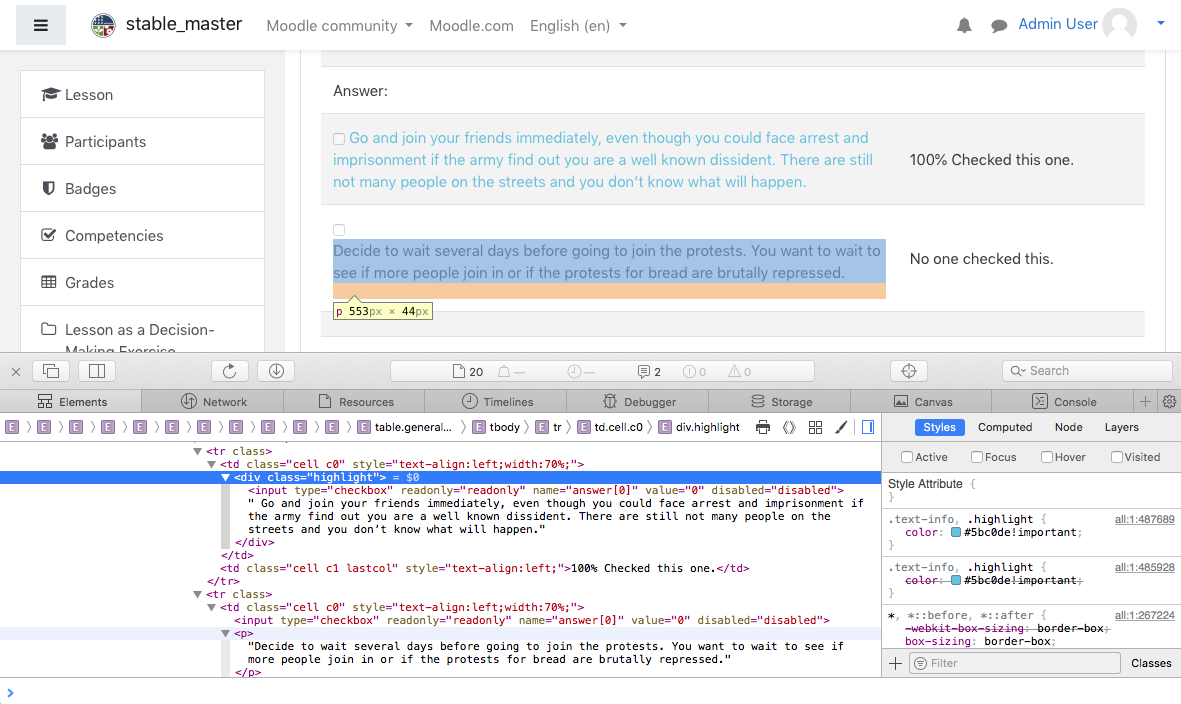The width and height of the screenshot is (1181, 704).
Task: Toggle the Visited pseudo-class checkbox
Action: [1117, 457]
